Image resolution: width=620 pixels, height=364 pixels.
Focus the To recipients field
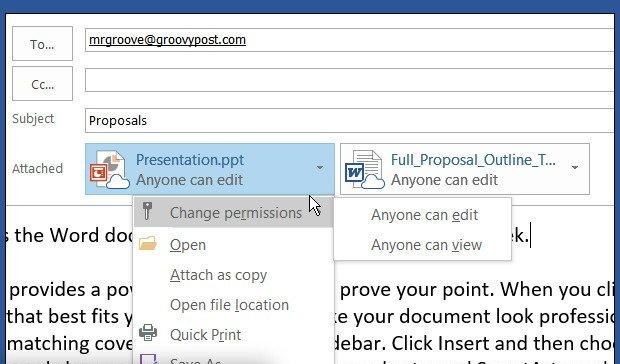[349, 40]
